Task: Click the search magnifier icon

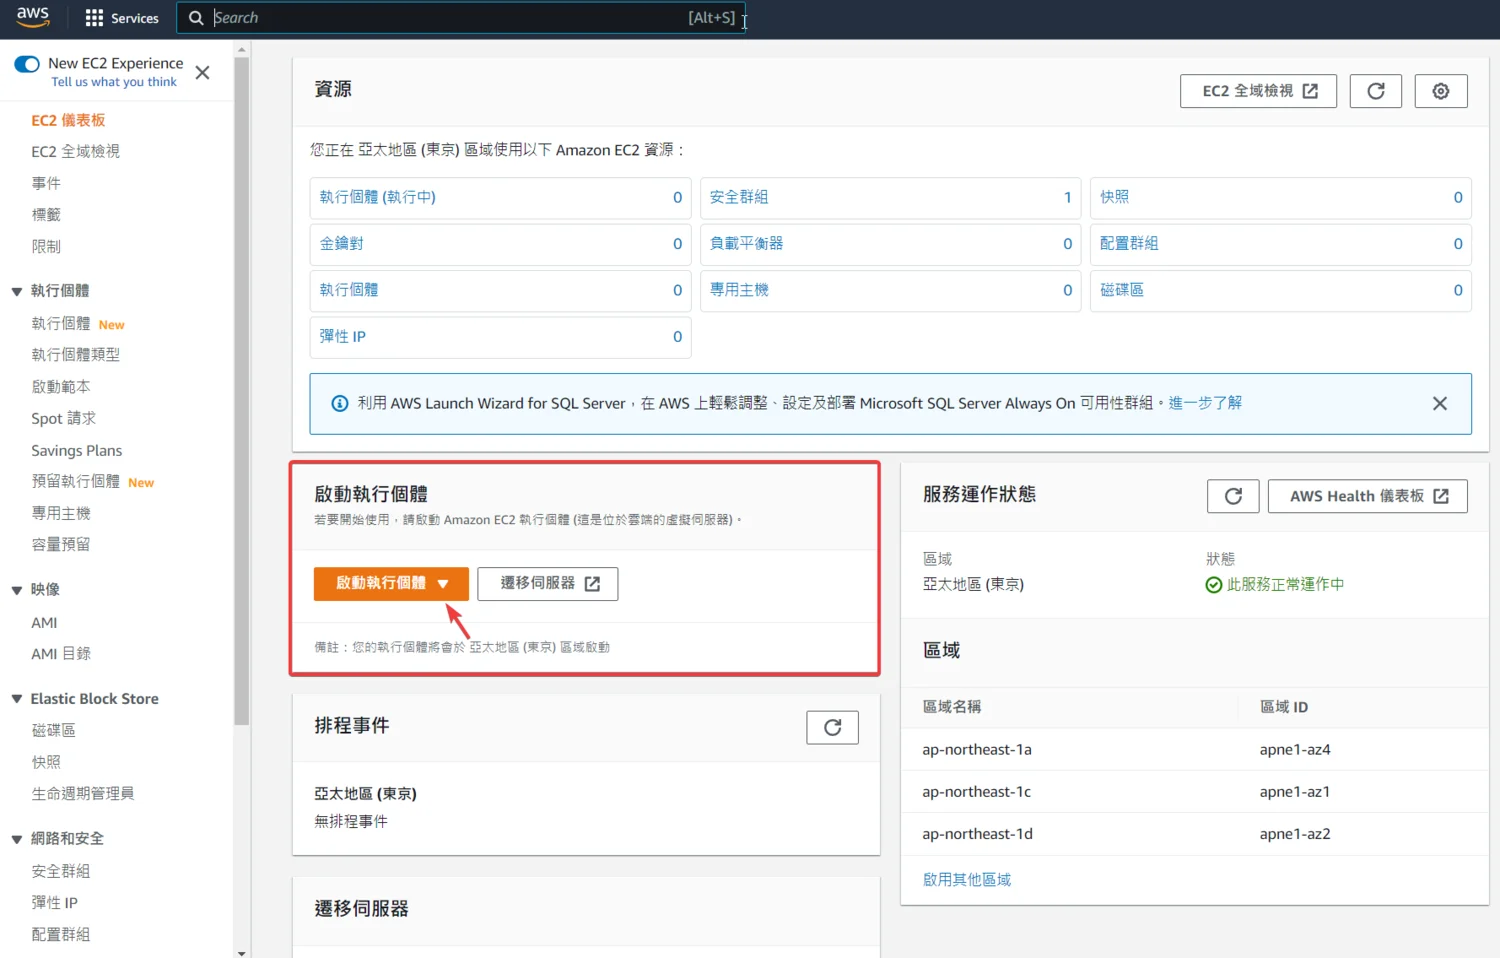Action: pyautogui.click(x=196, y=18)
